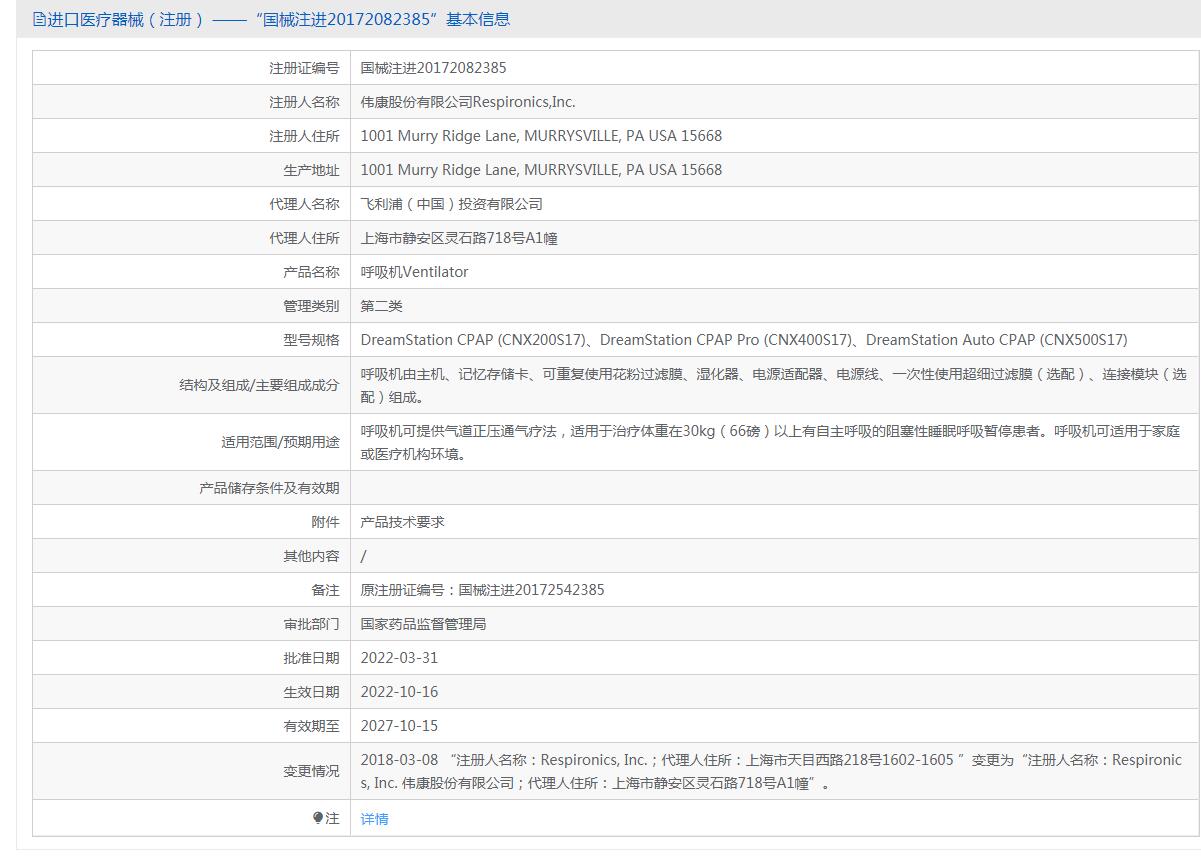Click product name 呼吸机Ventilator
The height and width of the screenshot is (861, 1201).
414,272
